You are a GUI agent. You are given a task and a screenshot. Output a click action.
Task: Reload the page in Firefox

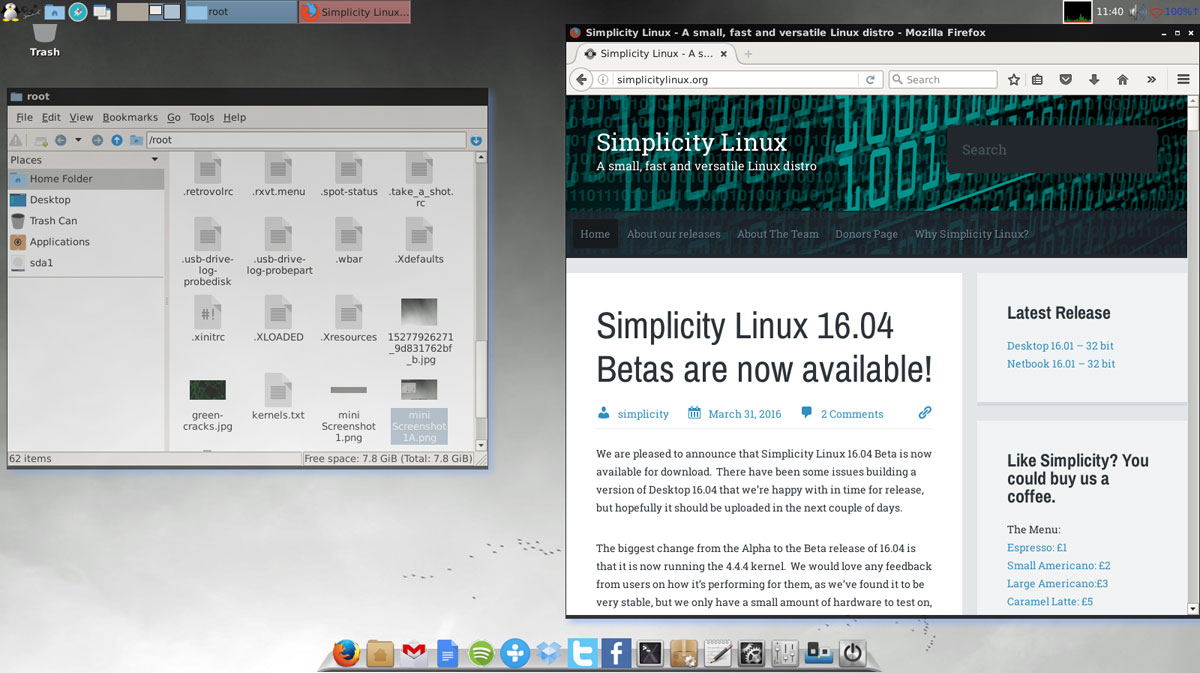(x=870, y=79)
